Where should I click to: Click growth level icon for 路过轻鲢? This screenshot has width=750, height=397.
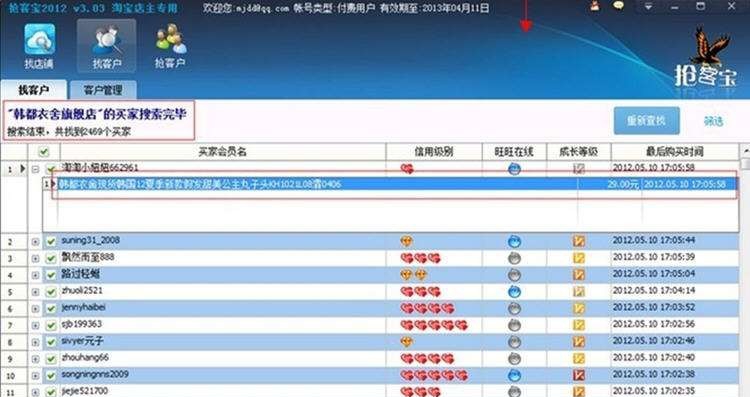579,275
